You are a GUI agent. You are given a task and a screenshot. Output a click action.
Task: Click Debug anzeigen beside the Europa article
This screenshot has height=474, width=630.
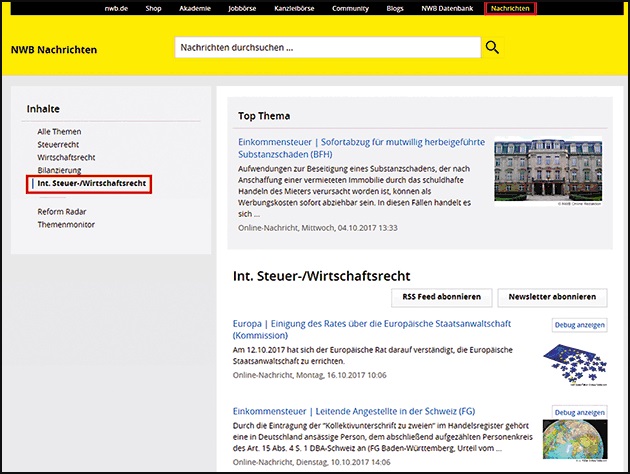(x=579, y=326)
